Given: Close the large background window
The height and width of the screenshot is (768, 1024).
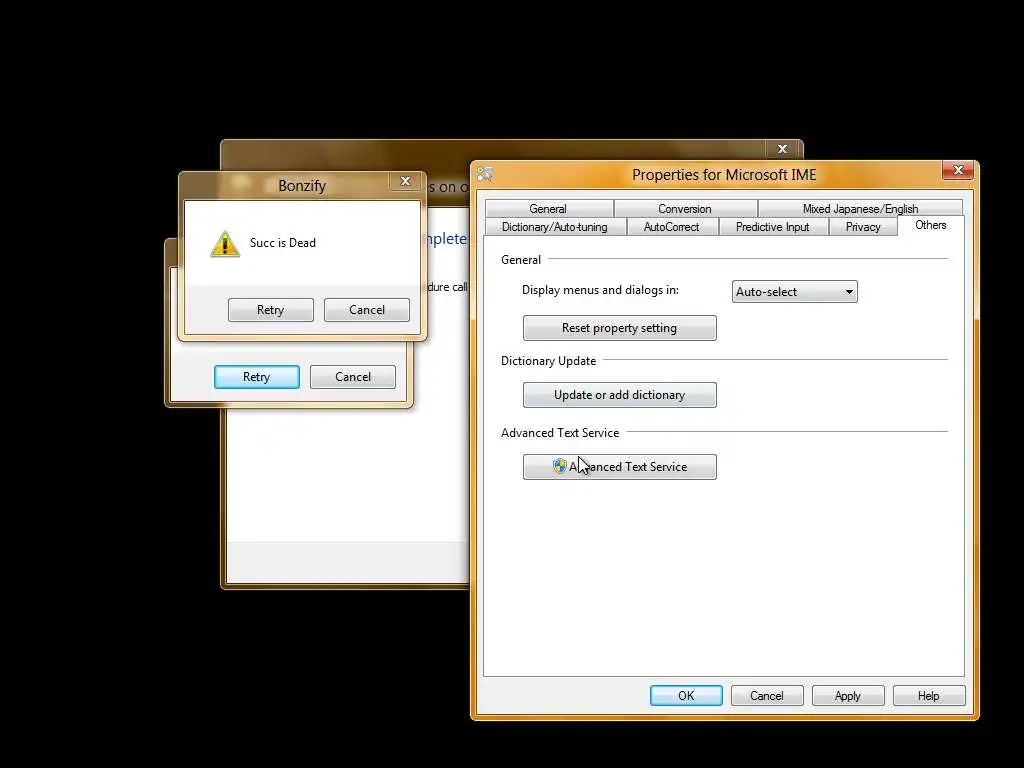Looking at the screenshot, I should click(x=782, y=149).
